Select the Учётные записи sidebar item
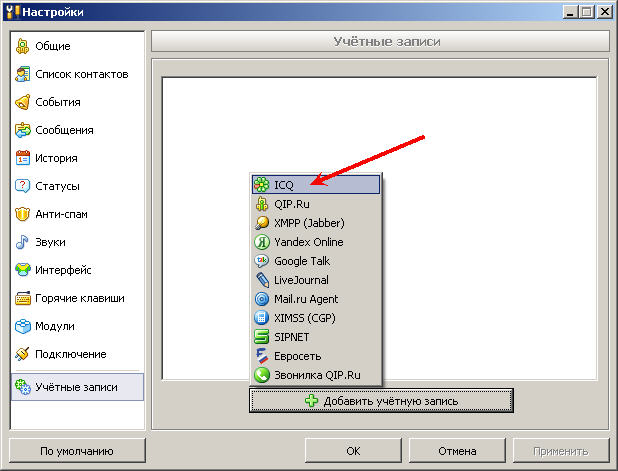Image resolution: width=618 pixels, height=471 pixels. click(78, 387)
